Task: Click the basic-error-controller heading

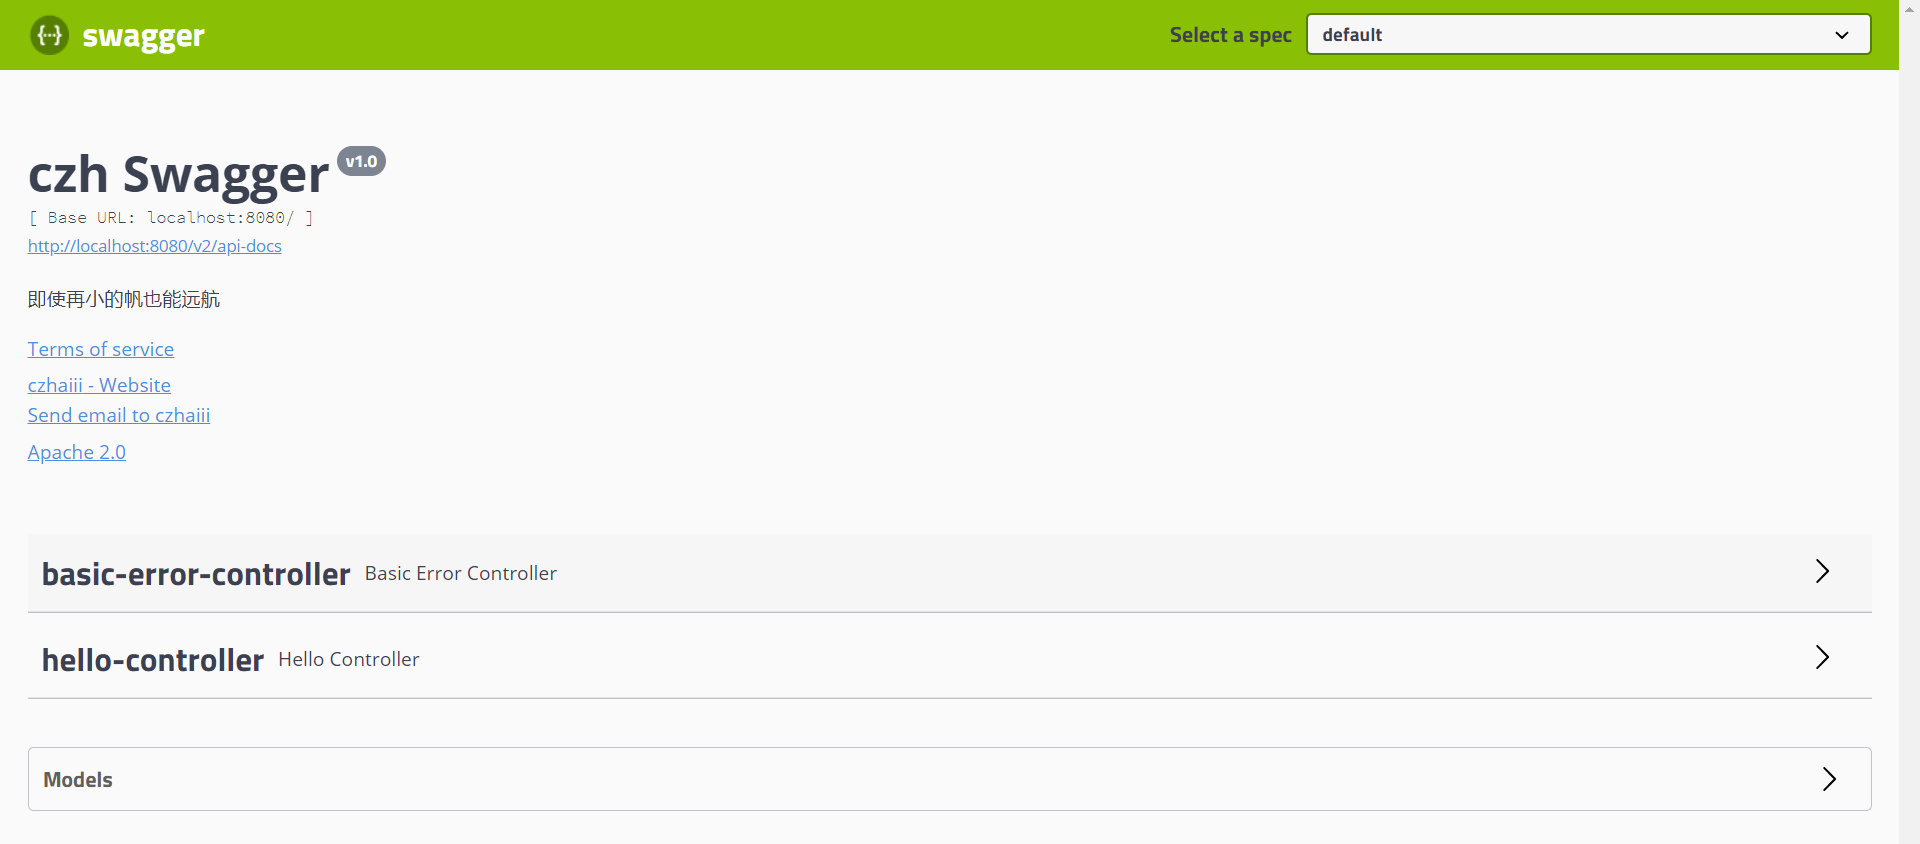Action: (x=196, y=574)
